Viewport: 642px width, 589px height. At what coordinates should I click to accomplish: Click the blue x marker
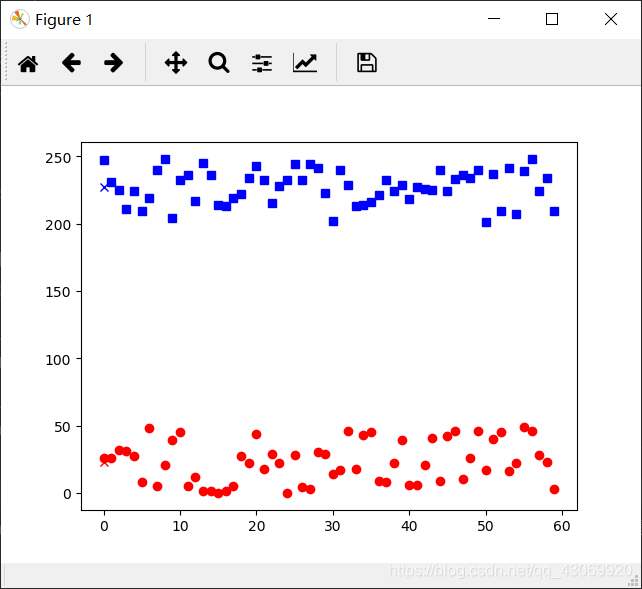pos(104,187)
